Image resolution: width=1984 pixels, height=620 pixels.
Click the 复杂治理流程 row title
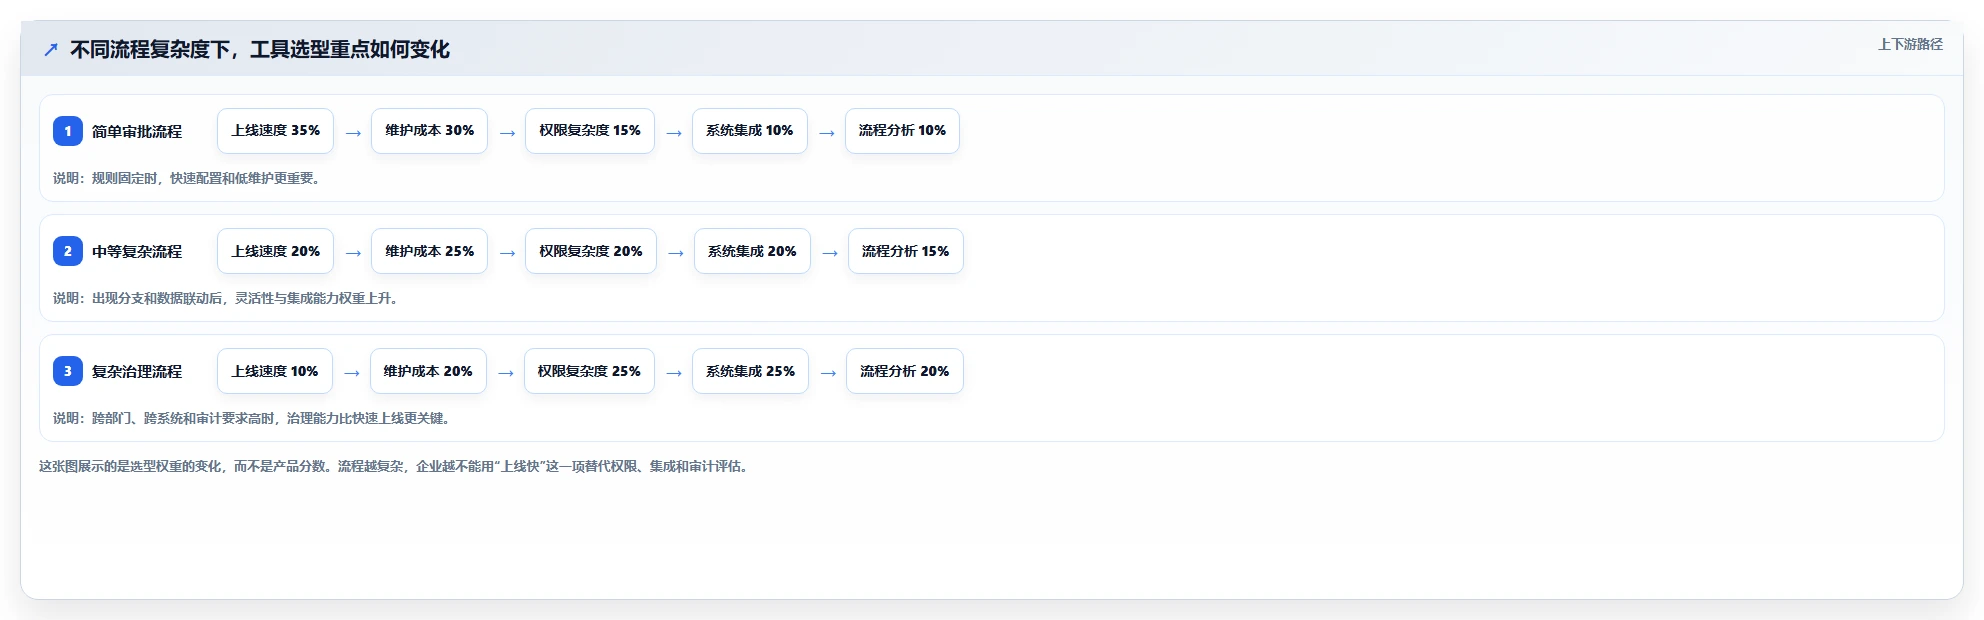tap(137, 371)
